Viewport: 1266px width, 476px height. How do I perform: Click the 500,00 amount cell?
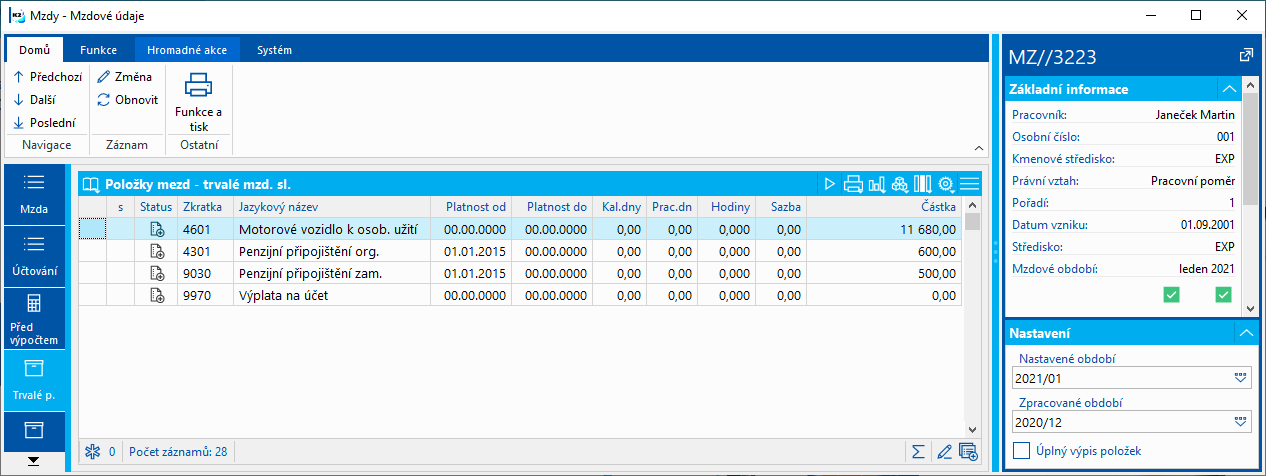pos(883,273)
